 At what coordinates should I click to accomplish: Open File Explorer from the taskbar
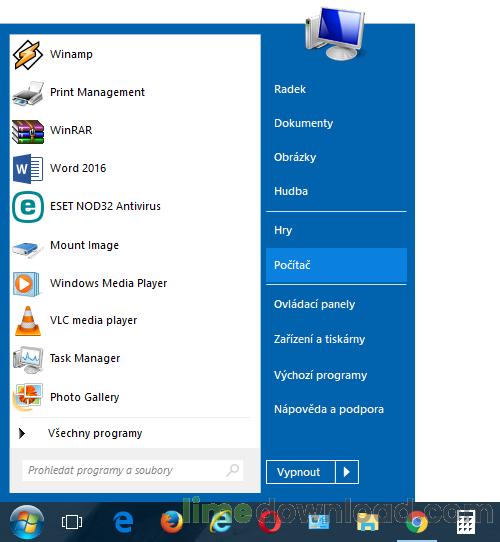coord(368,522)
